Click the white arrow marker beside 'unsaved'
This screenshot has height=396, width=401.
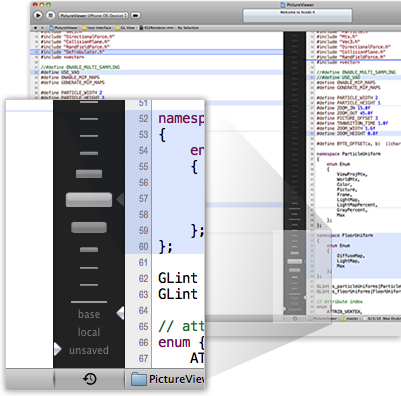(x=58, y=349)
